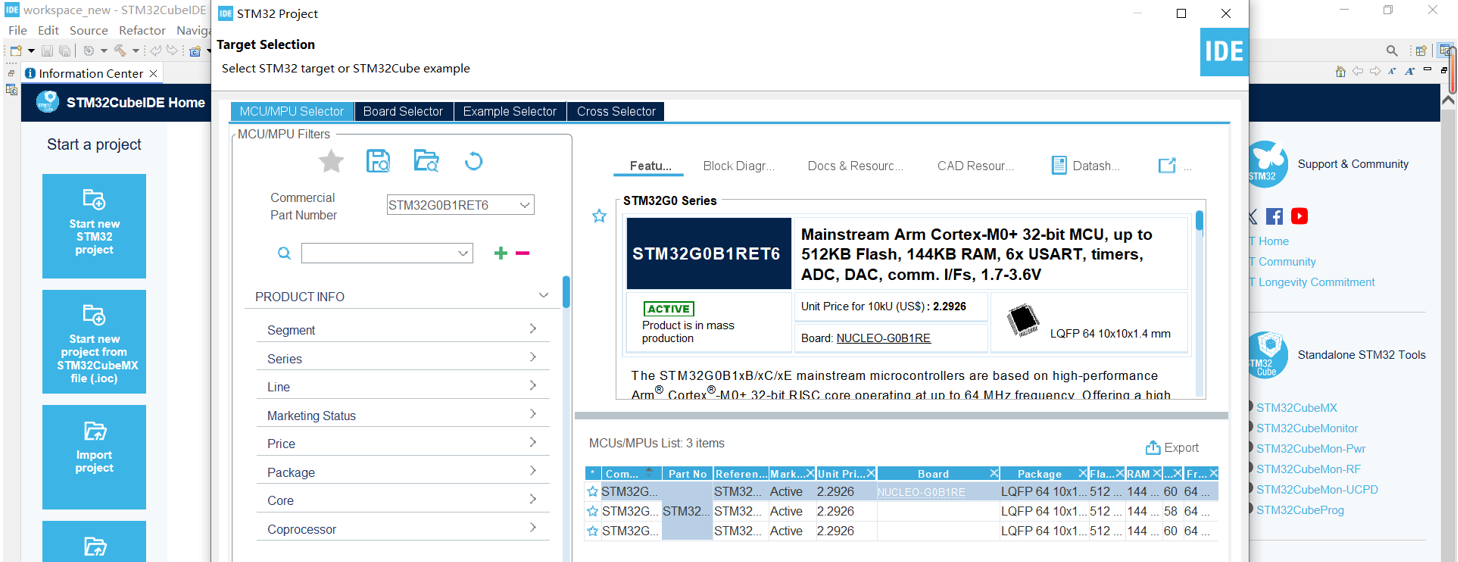Mark STM32G0B1RET6 as favorite in the details pane
The width and height of the screenshot is (1458, 562).
(x=599, y=216)
